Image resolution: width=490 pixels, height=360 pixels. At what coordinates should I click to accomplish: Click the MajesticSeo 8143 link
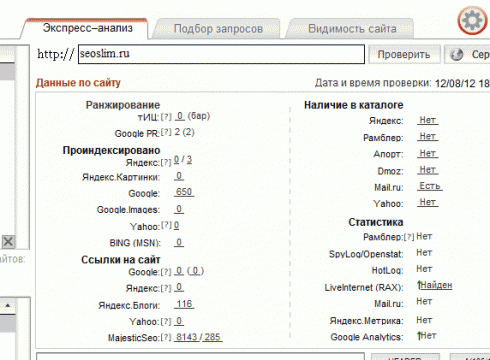pos(187,337)
